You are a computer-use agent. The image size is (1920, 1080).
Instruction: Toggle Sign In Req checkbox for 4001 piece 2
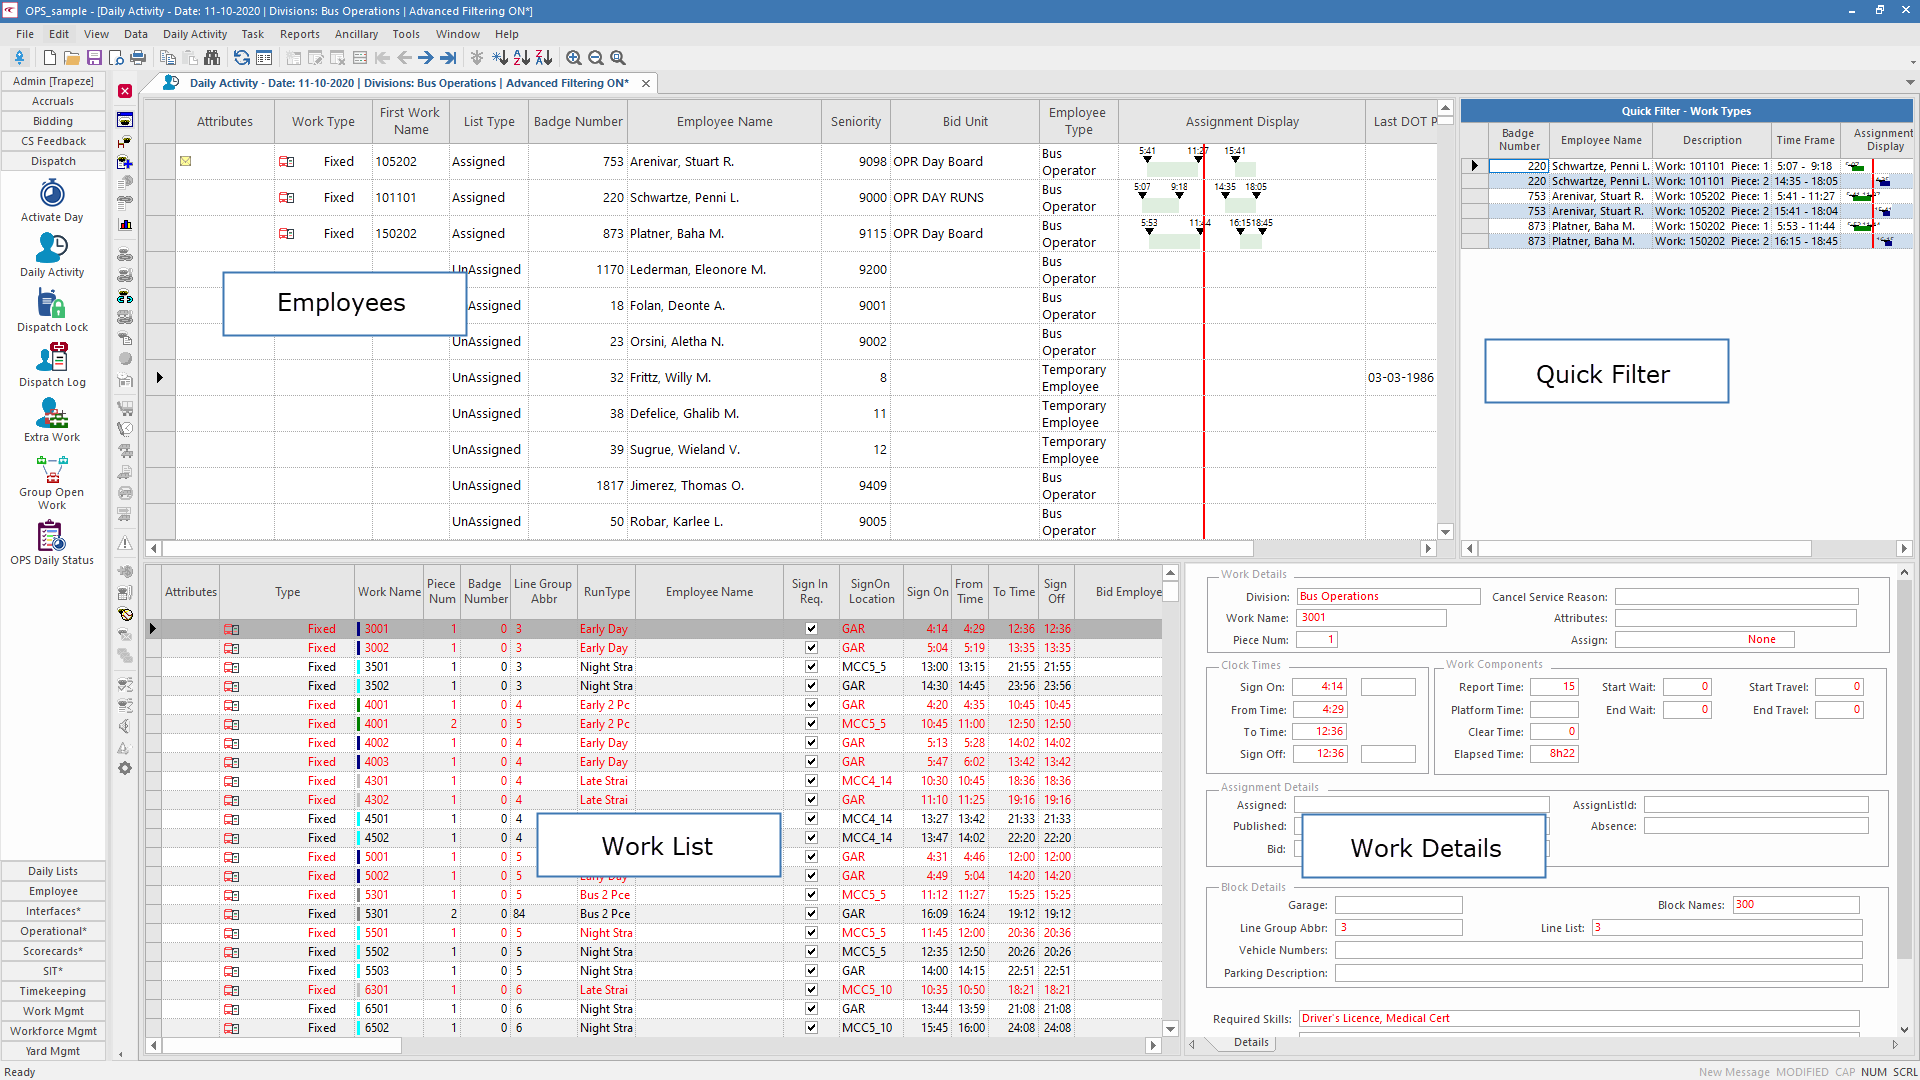[x=811, y=724]
